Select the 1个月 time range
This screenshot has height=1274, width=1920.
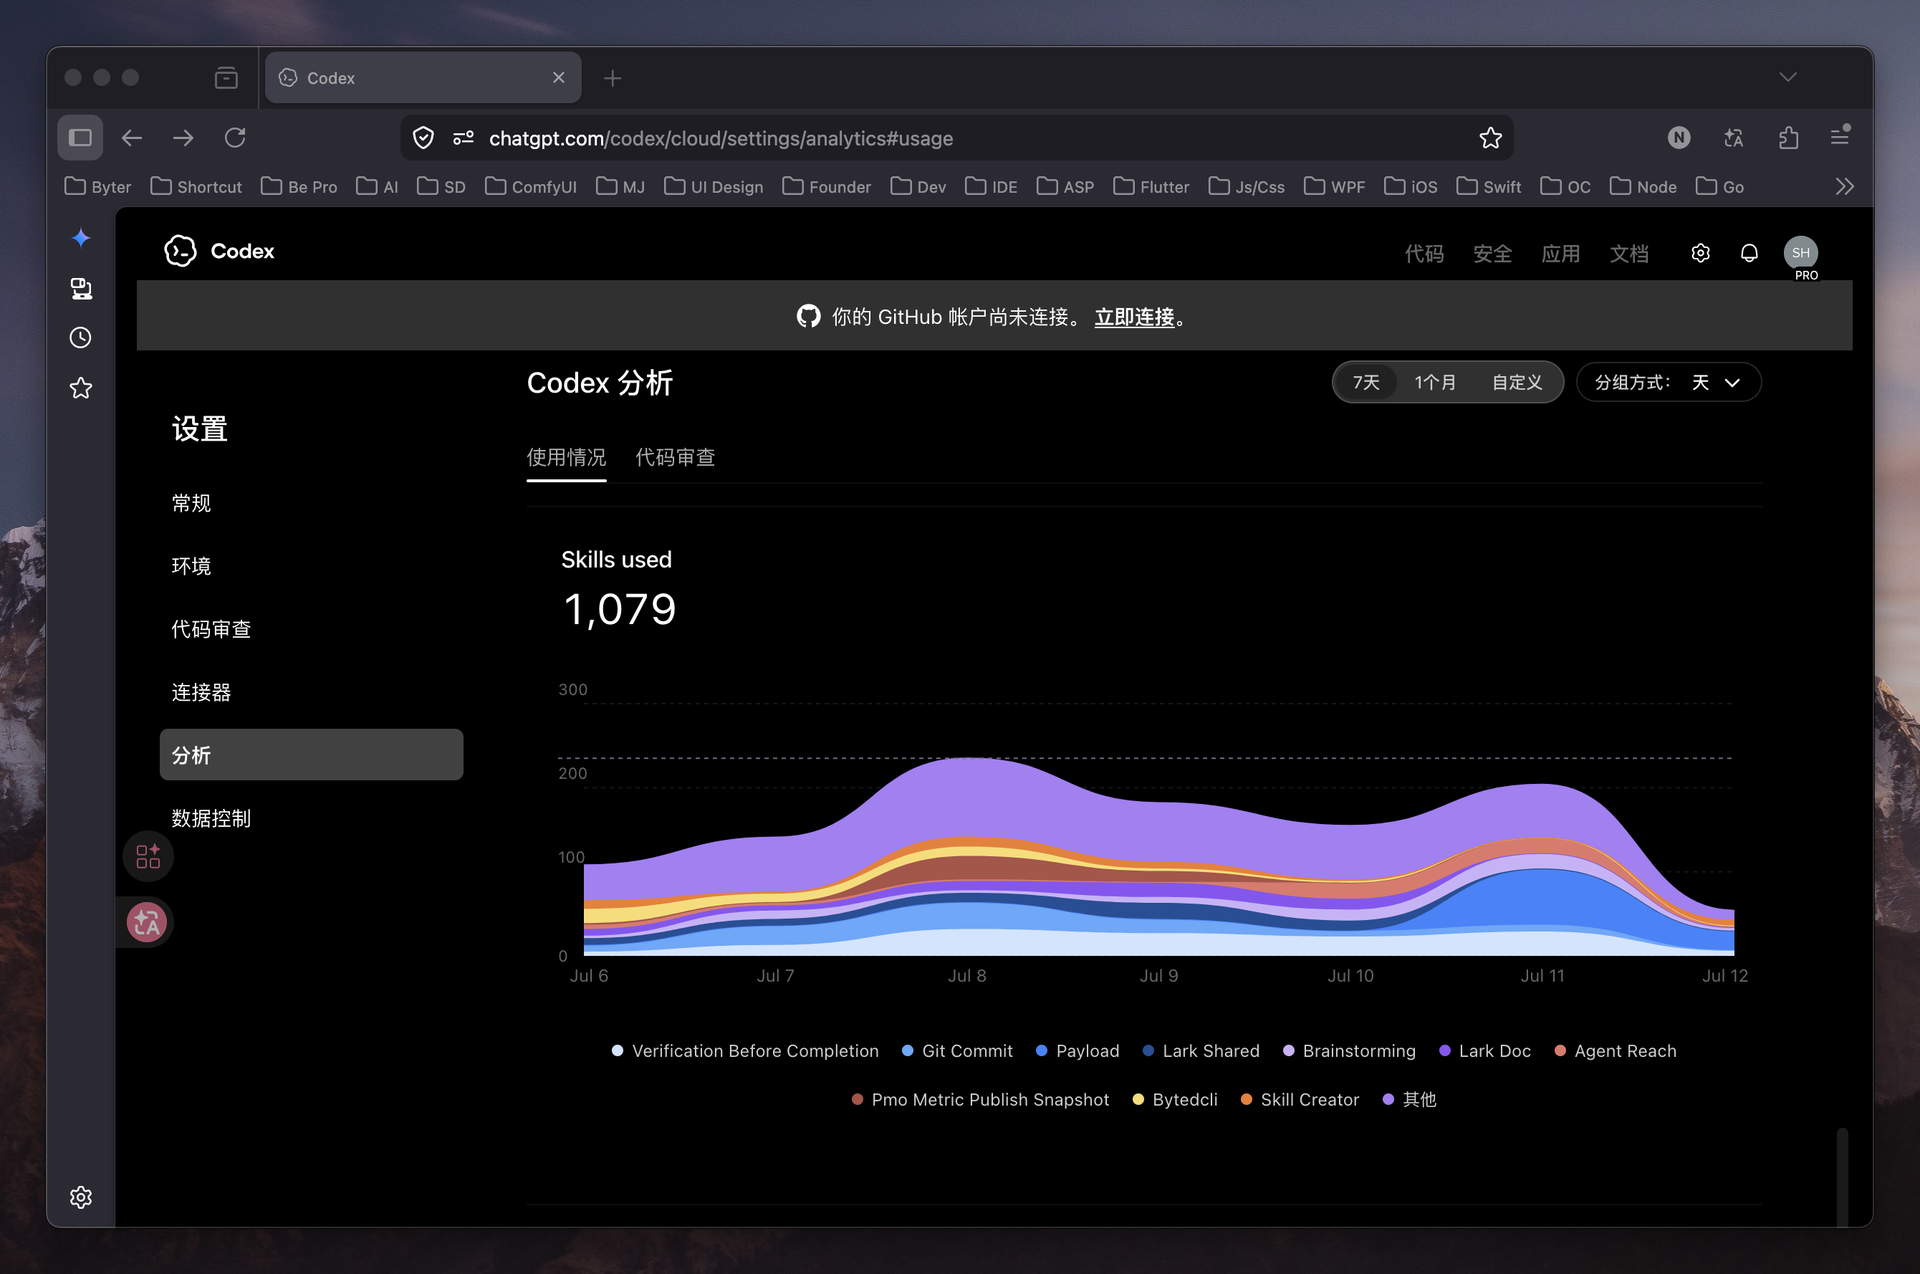1434,383
